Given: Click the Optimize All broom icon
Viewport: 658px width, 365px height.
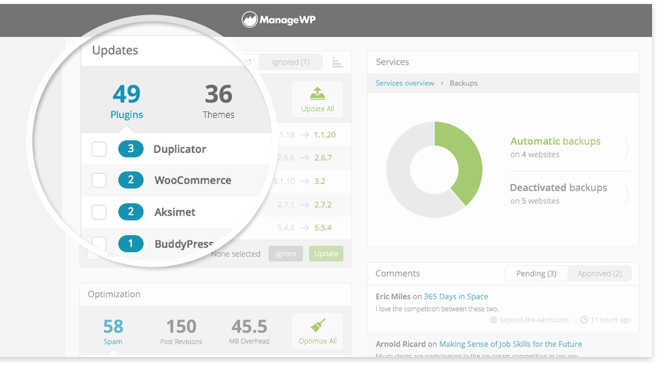Looking at the screenshot, I should point(318,326).
